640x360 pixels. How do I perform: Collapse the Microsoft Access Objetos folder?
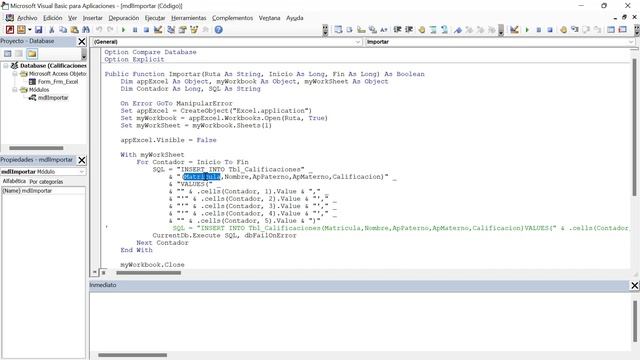point(15,74)
